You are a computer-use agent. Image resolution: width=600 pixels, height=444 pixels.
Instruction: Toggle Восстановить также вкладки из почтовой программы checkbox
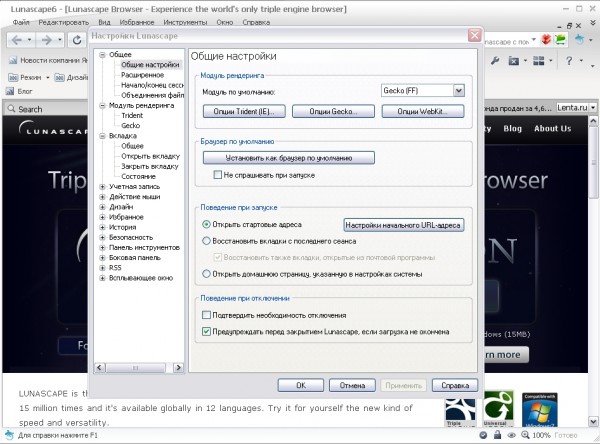[217, 257]
